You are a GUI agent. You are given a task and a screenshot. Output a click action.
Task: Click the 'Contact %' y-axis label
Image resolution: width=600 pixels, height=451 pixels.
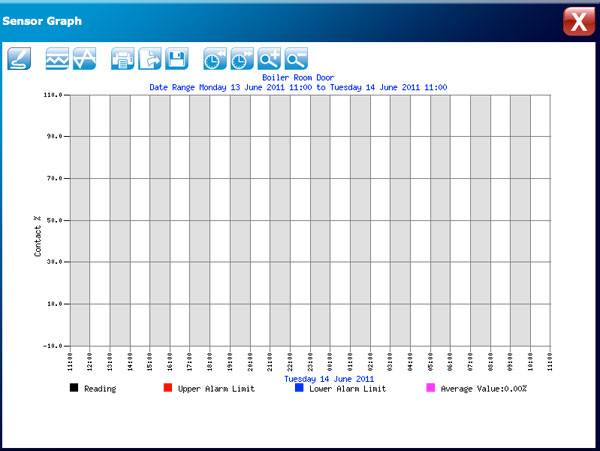pyautogui.click(x=38, y=236)
